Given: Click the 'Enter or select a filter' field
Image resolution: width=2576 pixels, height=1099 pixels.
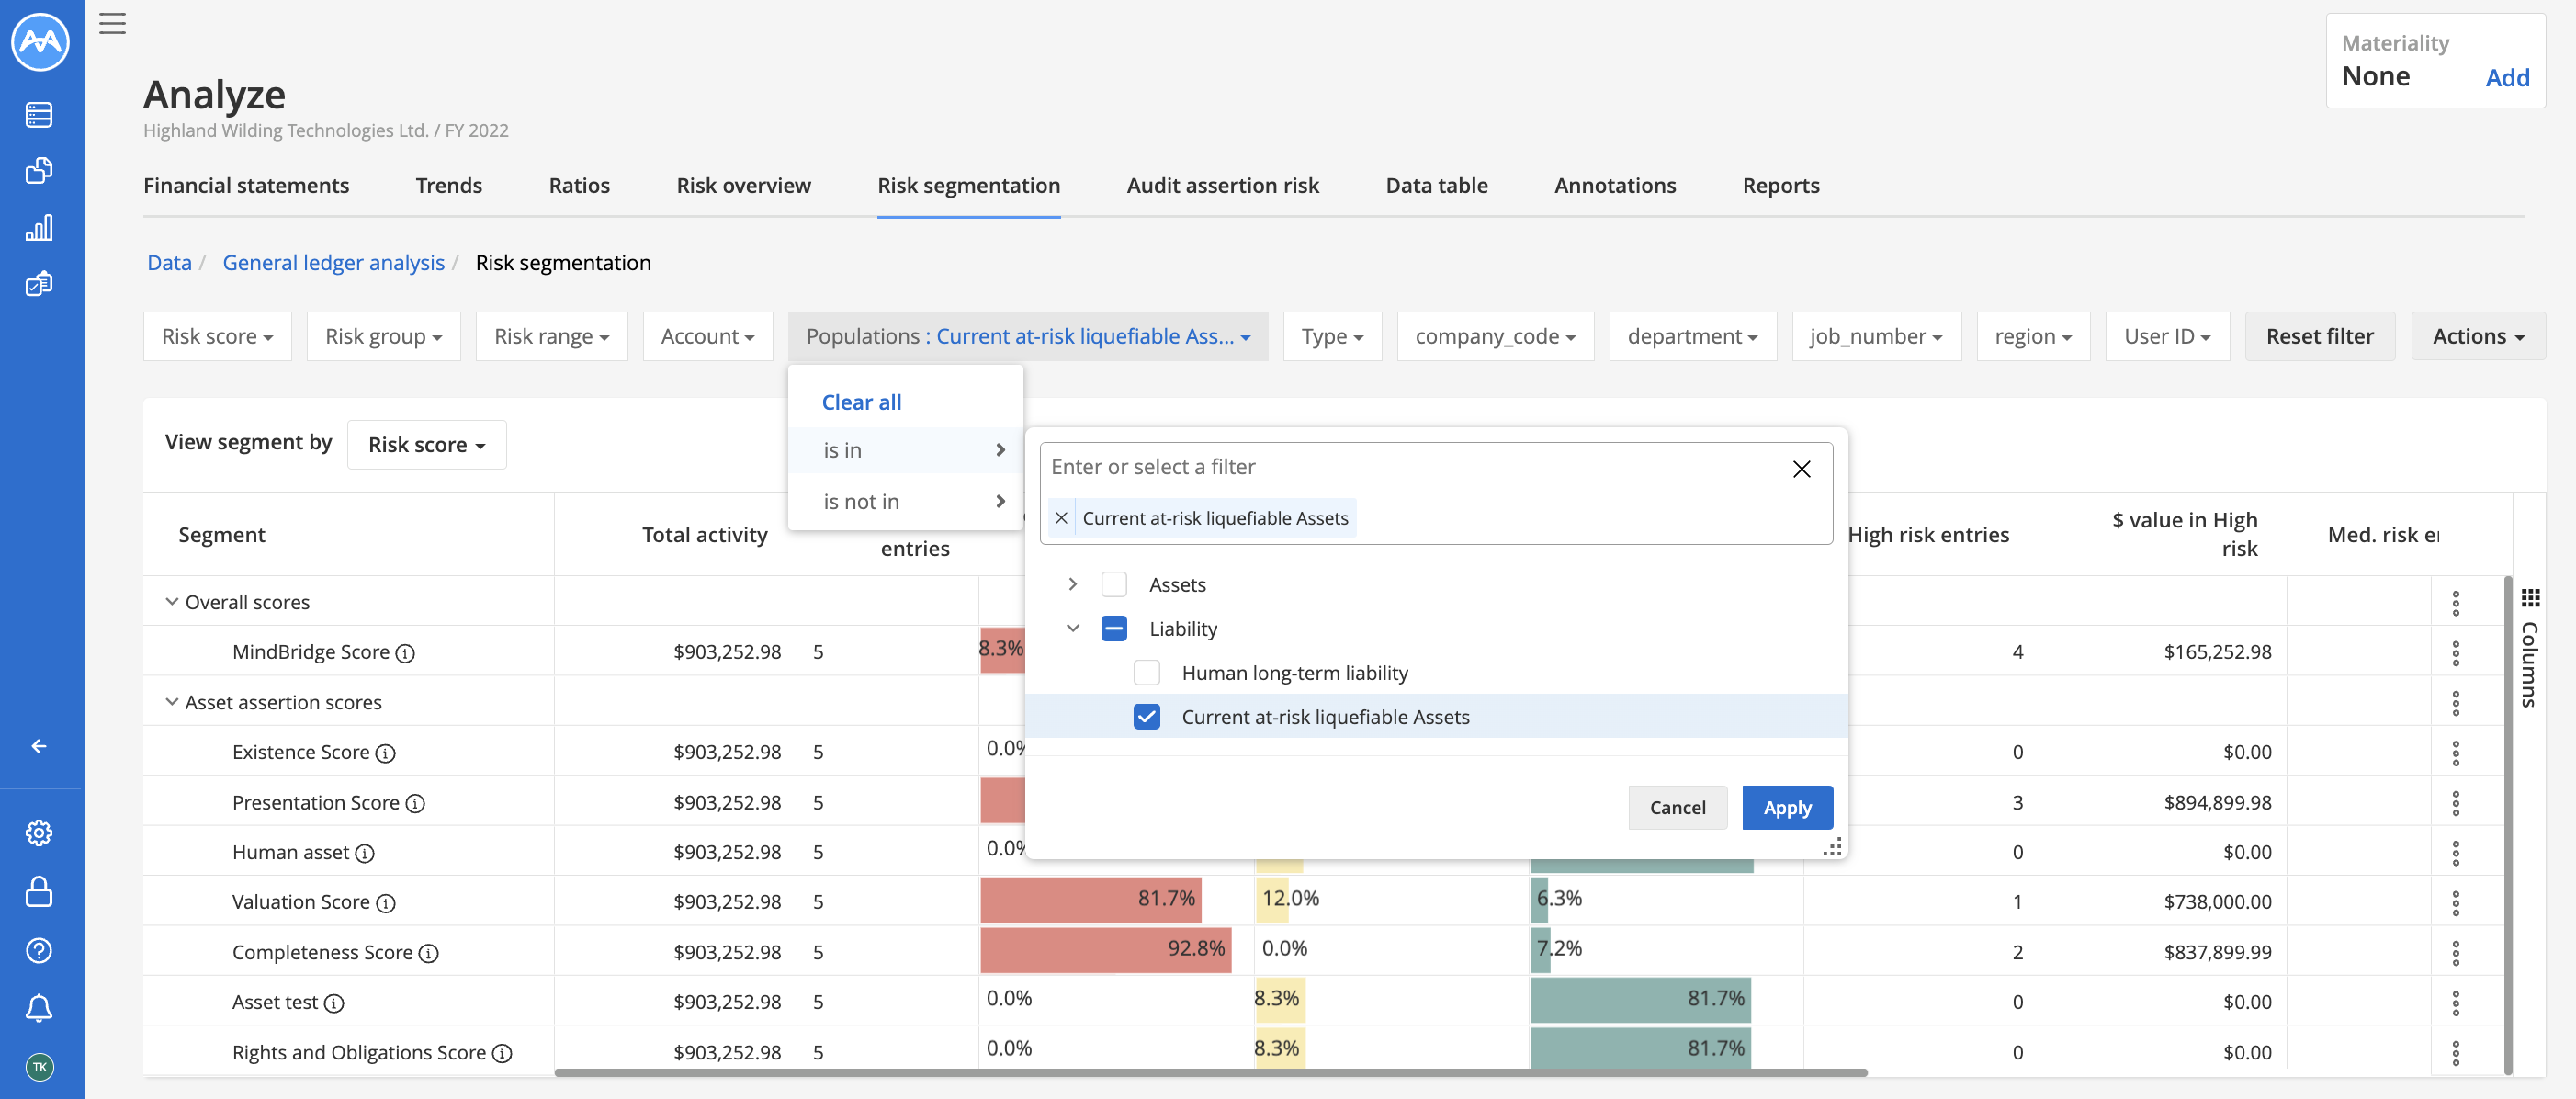Looking at the screenshot, I should pyautogui.click(x=1415, y=467).
